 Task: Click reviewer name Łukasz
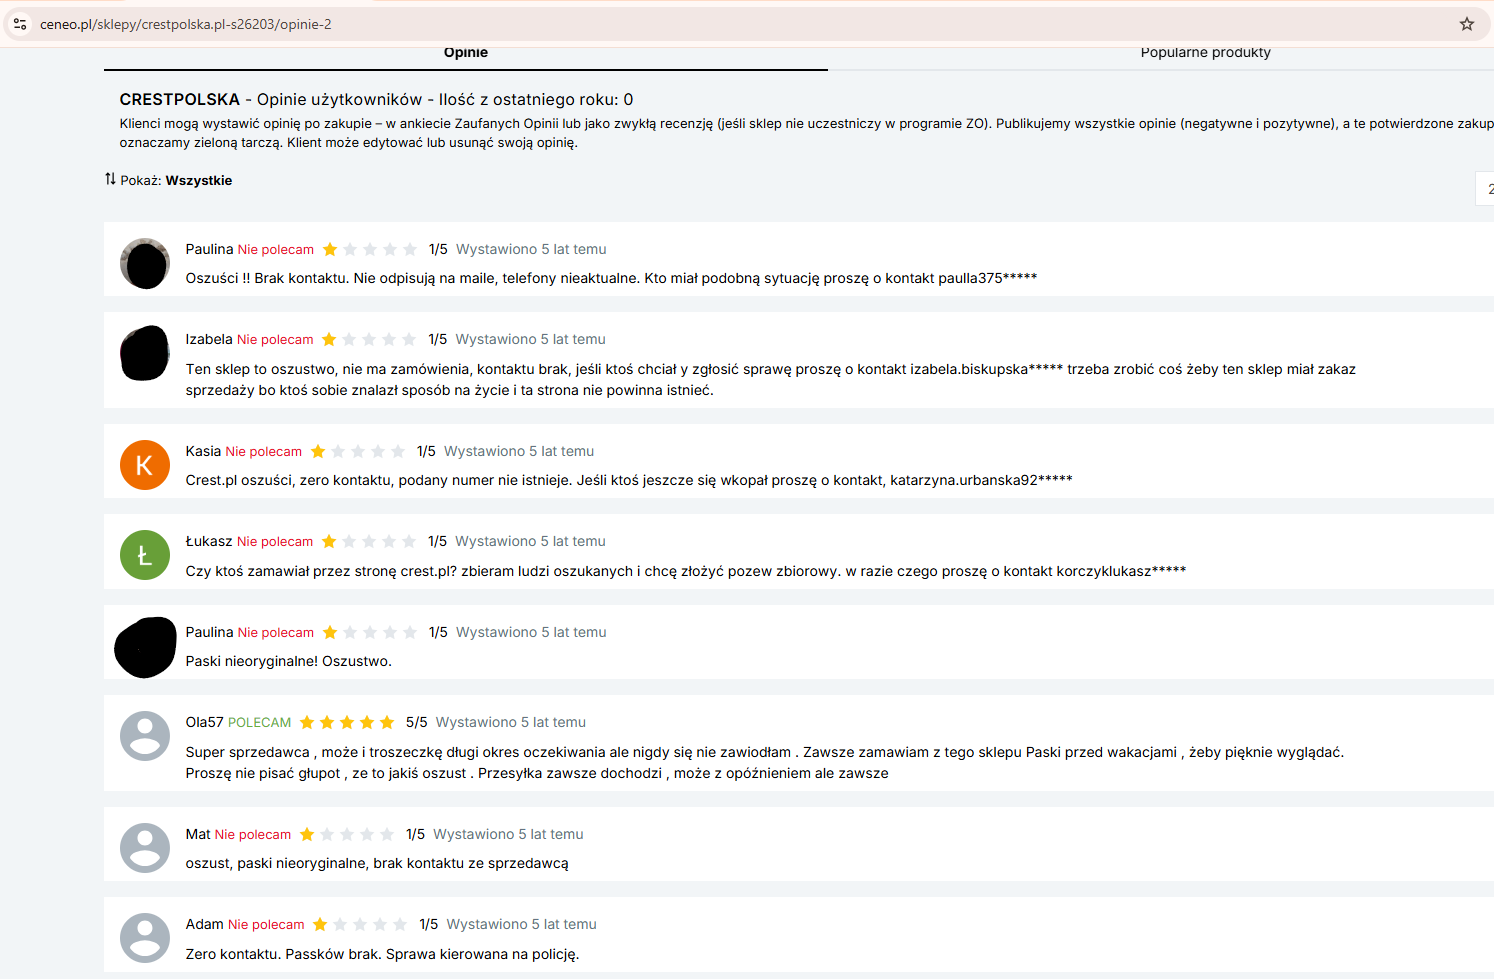(209, 542)
